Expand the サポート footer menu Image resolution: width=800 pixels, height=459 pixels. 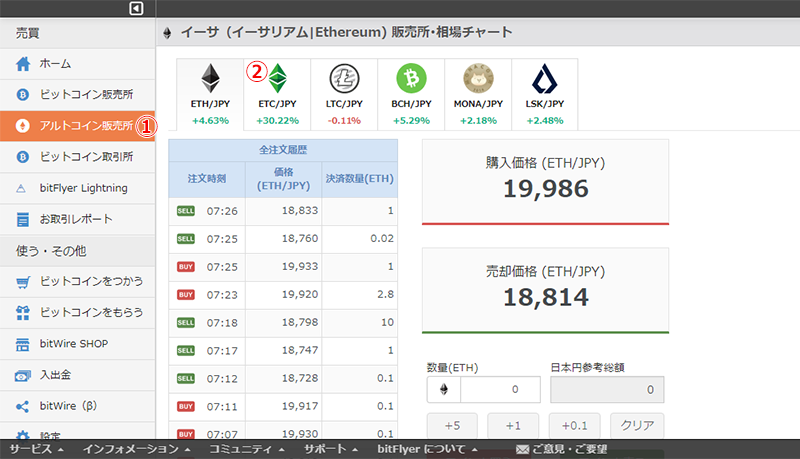[331, 449]
